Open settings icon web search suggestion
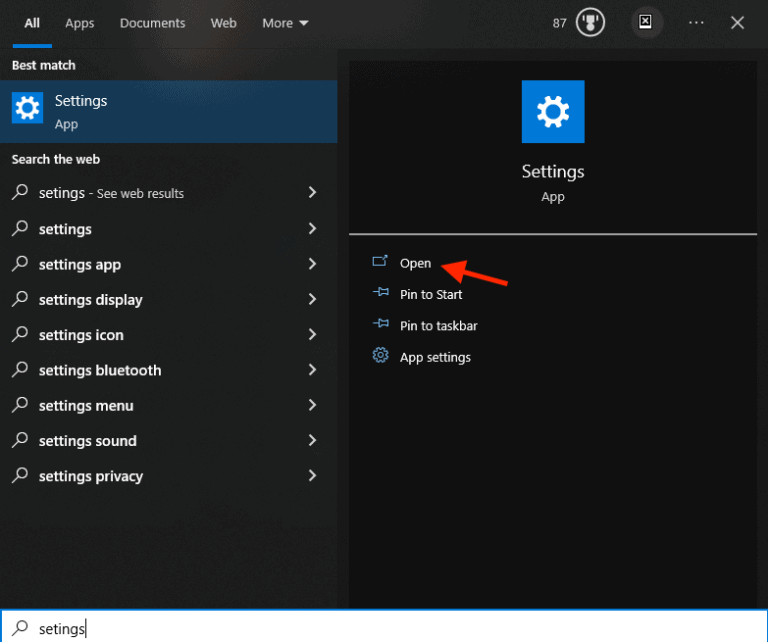The width and height of the screenshot is (768, 642). [x=81, y=335]
